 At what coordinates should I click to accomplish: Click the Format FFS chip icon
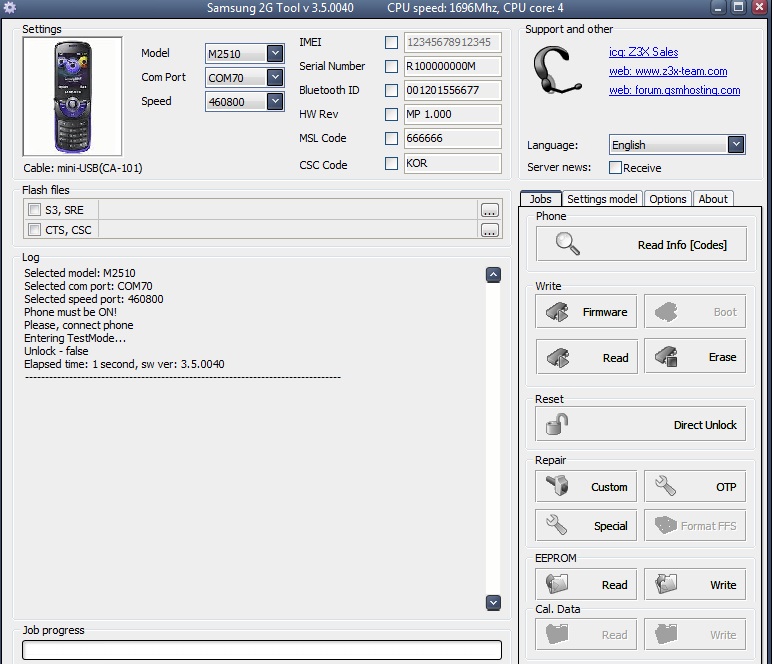[x=666, y=524]
